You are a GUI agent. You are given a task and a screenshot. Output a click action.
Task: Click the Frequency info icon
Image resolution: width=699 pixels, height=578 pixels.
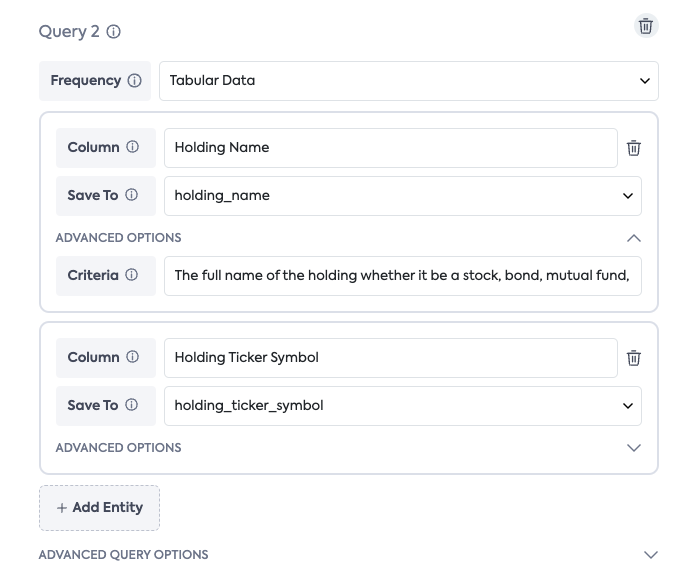[x=135, y=81]
